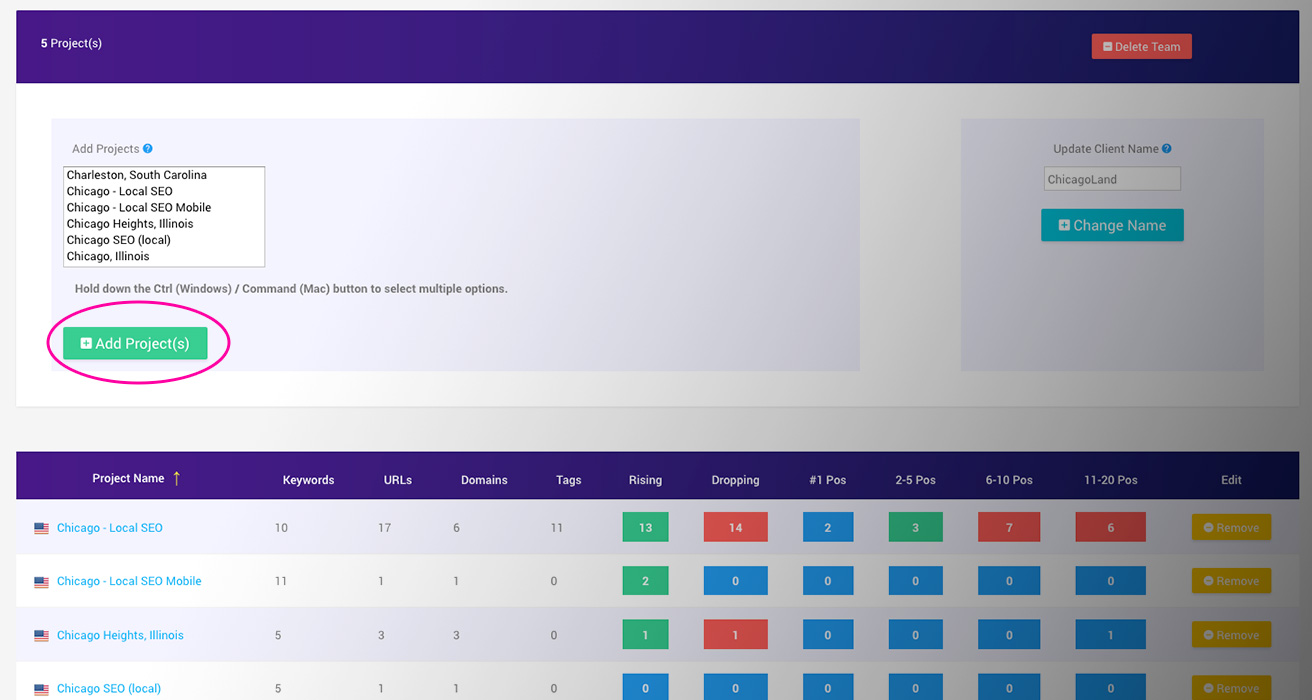
Task: Select Charleston, South Carolina in the project list
Action: [x=137, y=175]
